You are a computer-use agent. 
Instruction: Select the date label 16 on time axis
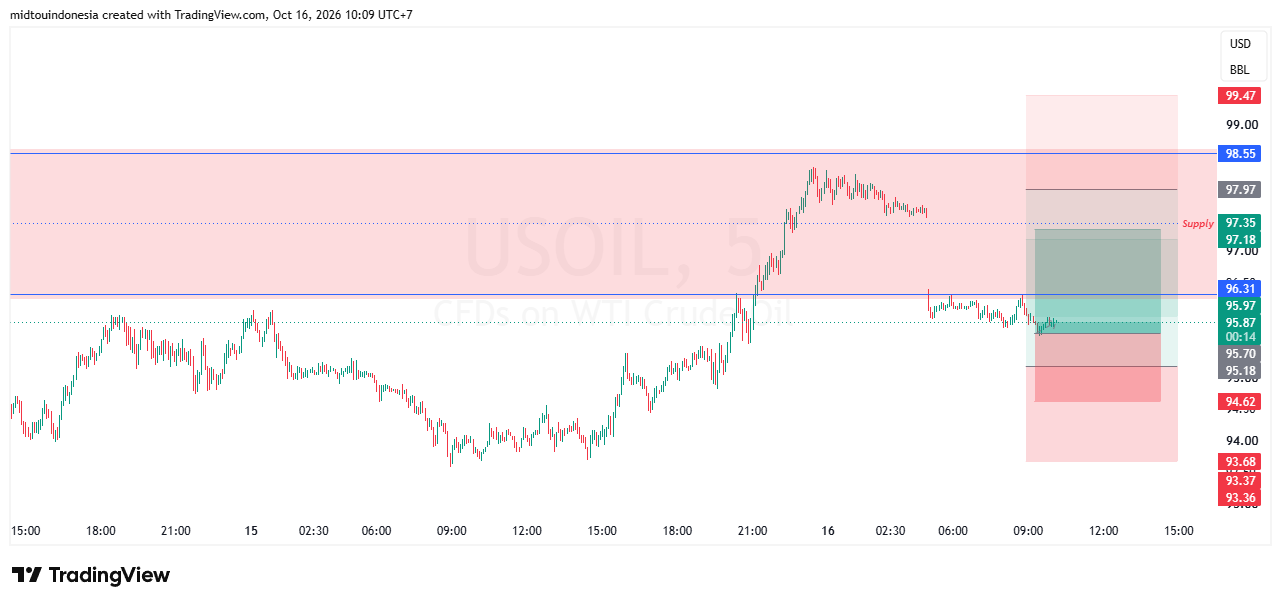[828, 531]
